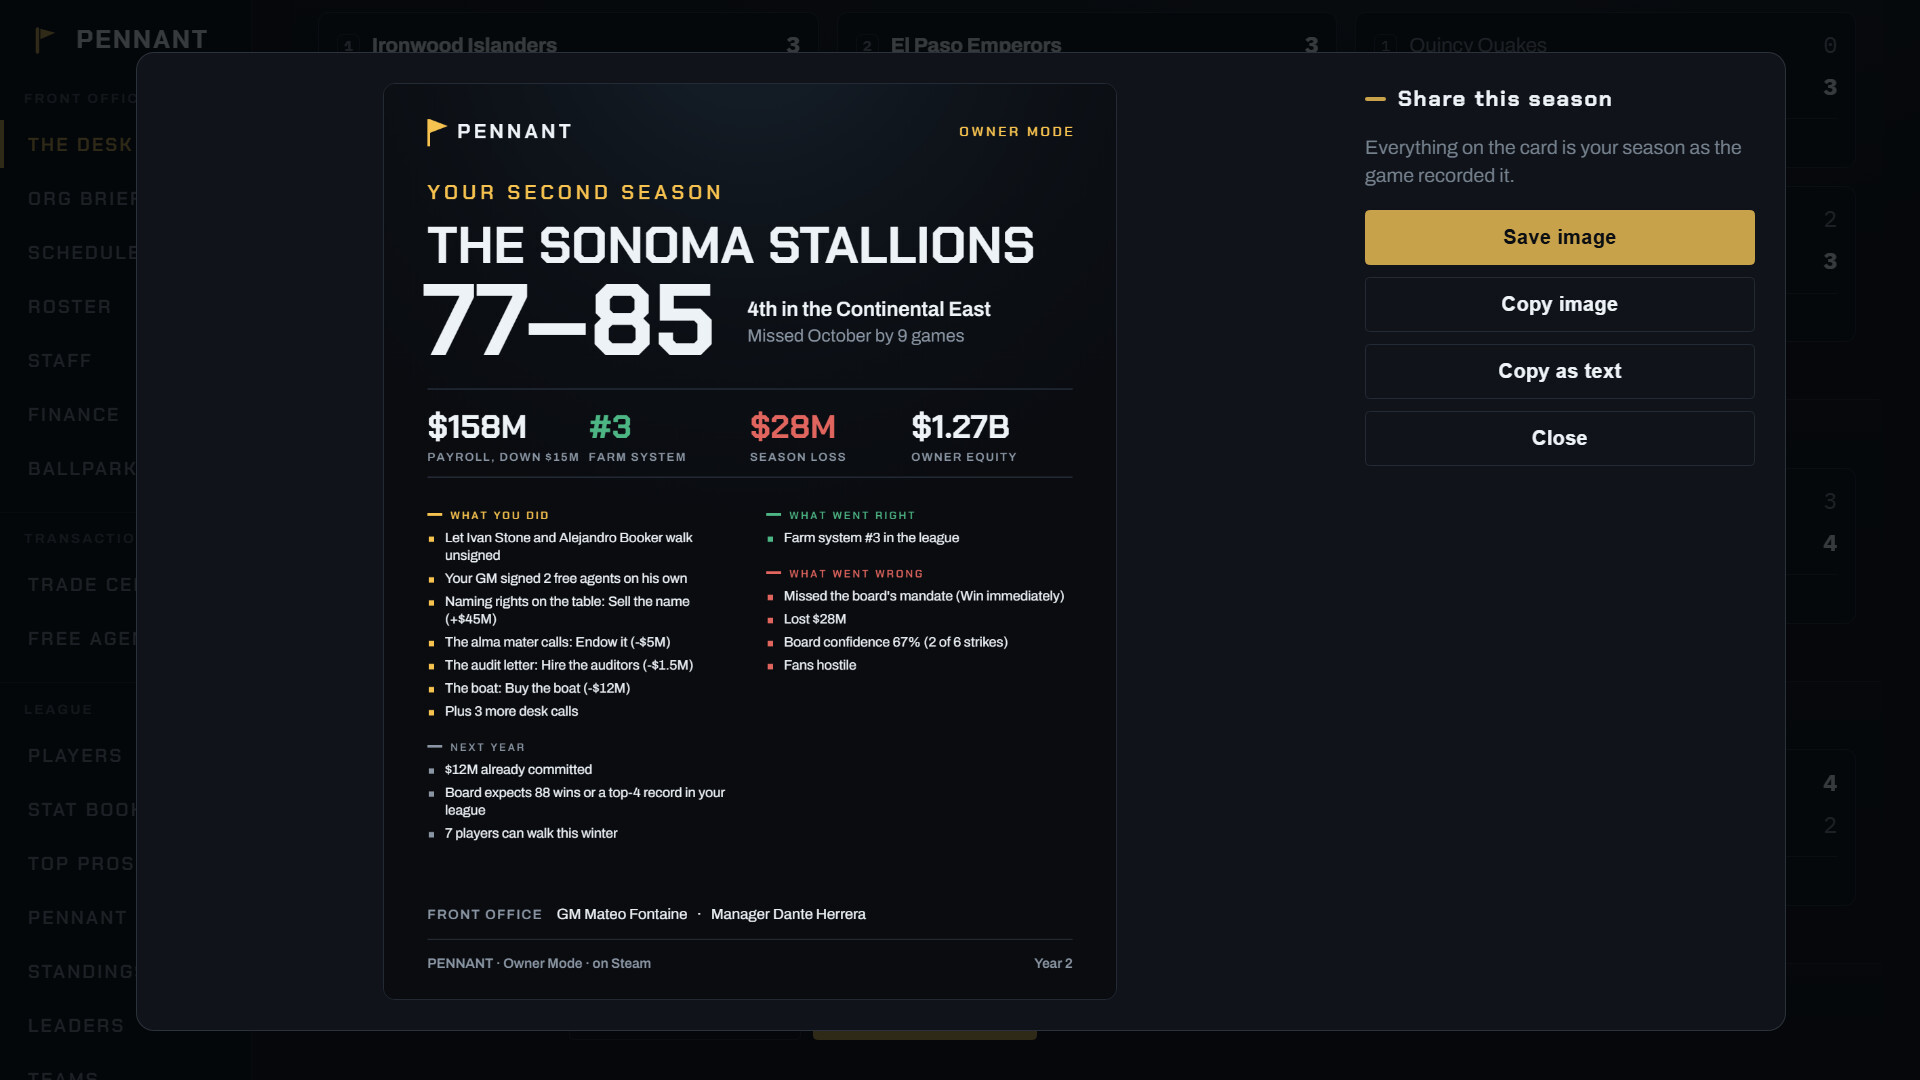Click the Pennant flag icon on the card
This screenshot has width=1920, height=1080.
[436, 132]
